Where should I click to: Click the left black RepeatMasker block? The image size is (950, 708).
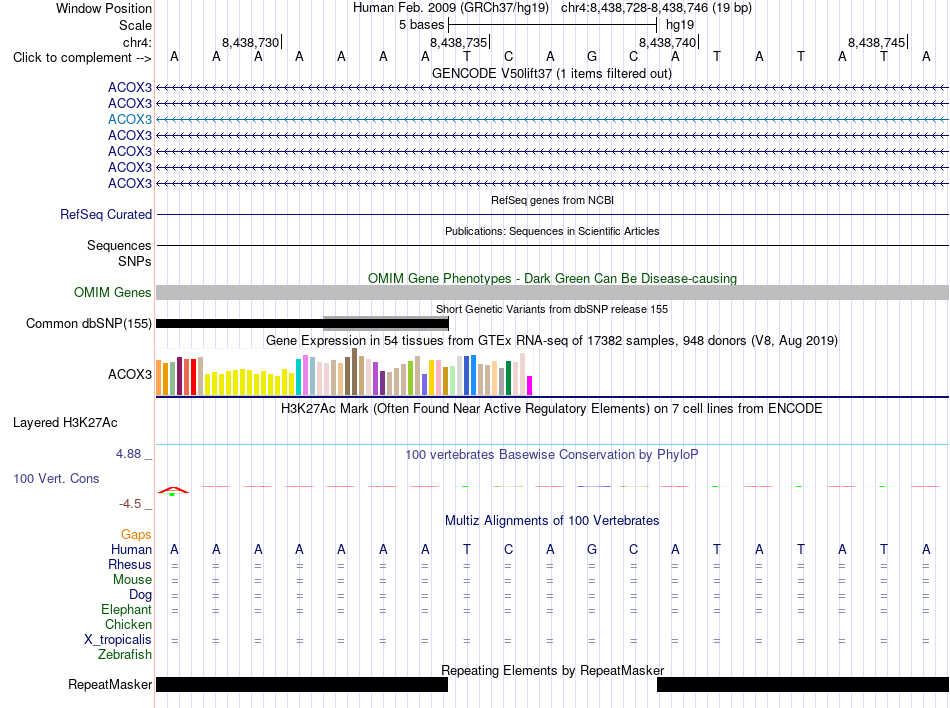[x=302, y=684]
